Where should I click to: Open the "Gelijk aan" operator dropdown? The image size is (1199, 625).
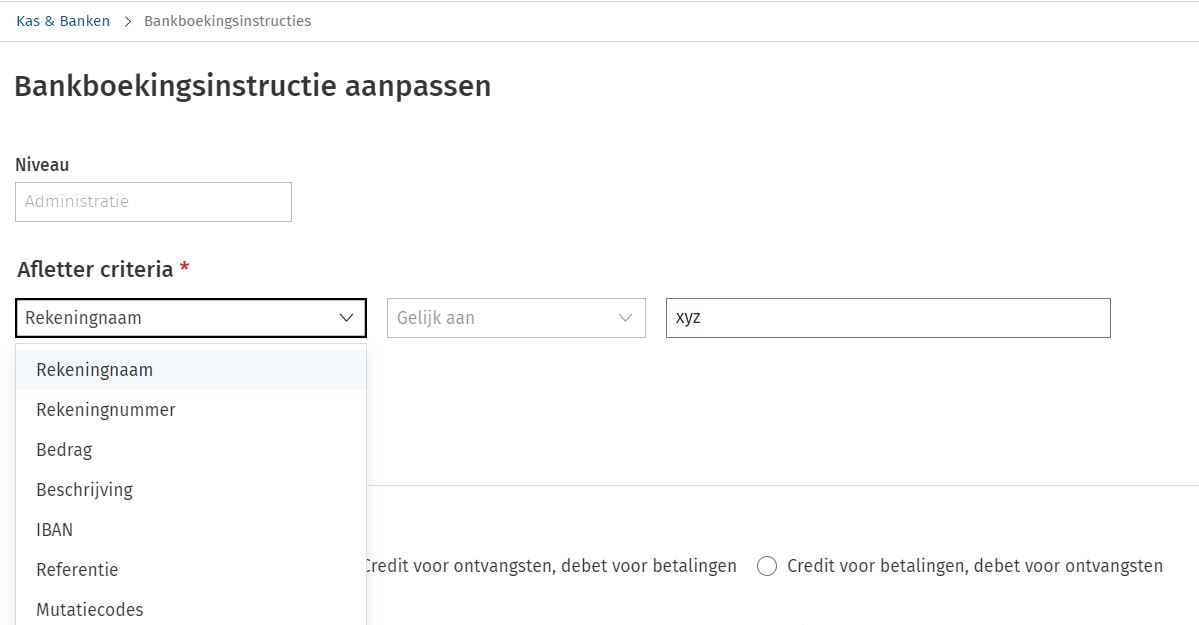(516, 317)
